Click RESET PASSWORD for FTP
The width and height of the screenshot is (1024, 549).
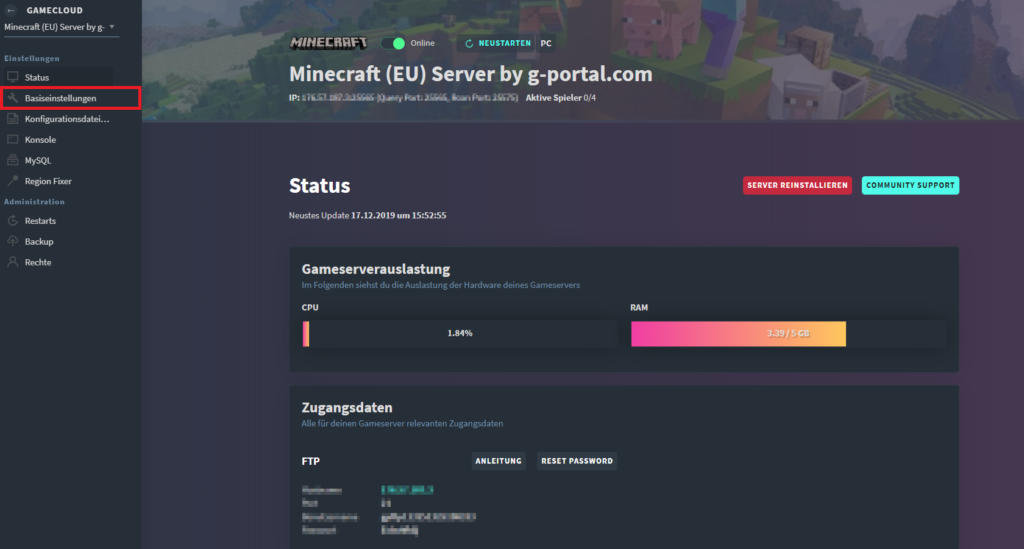[x=577, y=461]
